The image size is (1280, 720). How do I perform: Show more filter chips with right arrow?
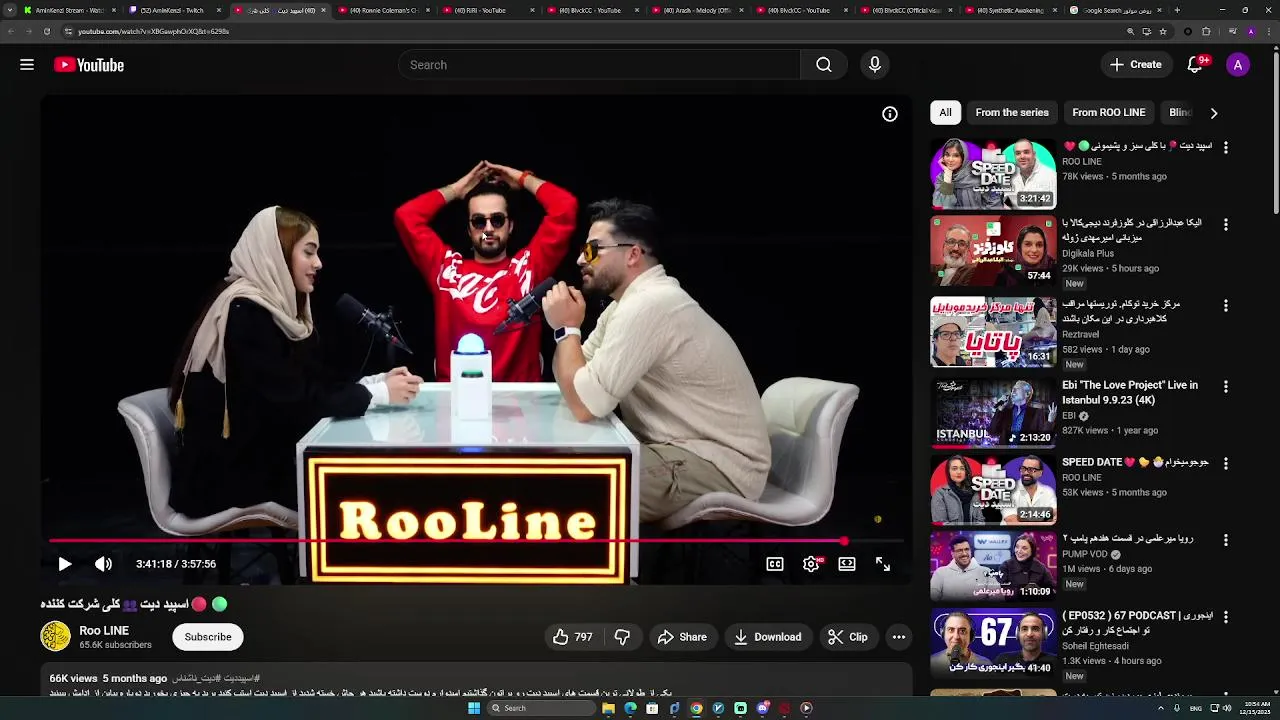pyautogui.click(x=1214, y=113)
